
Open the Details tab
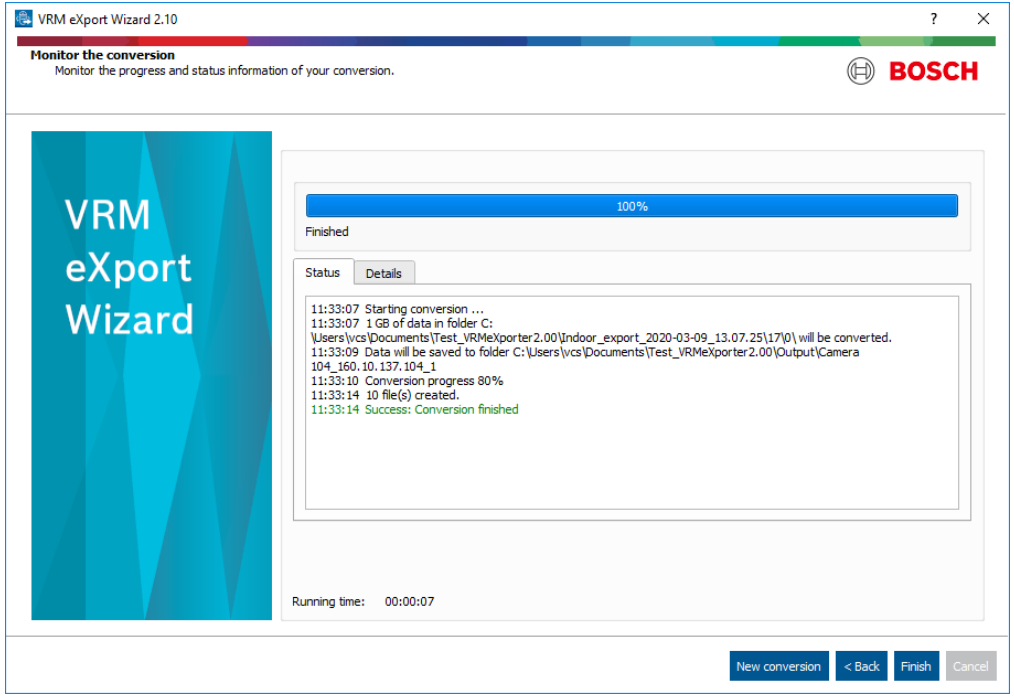pyautogui.click(x=383, y=273)
